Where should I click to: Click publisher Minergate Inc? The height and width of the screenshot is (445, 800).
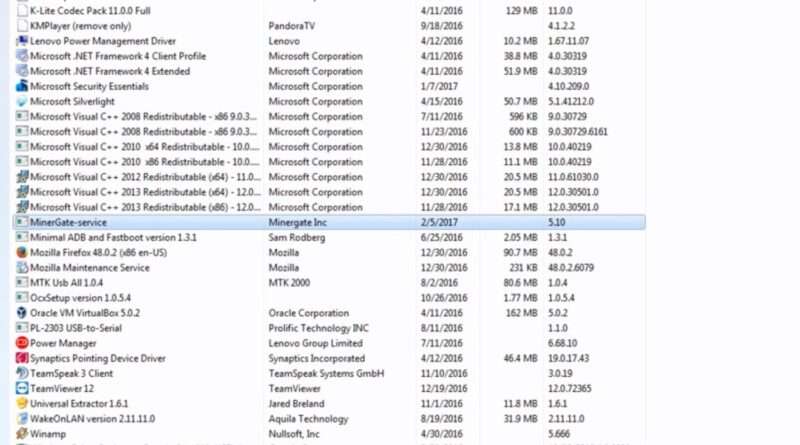point(297,222)
